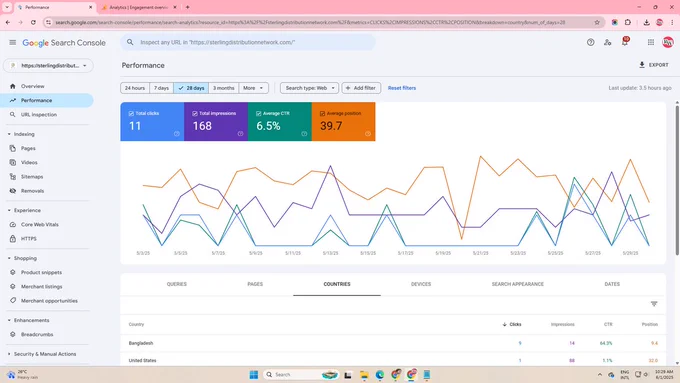Bookmark page with the star icon

(x=597, y=22)
